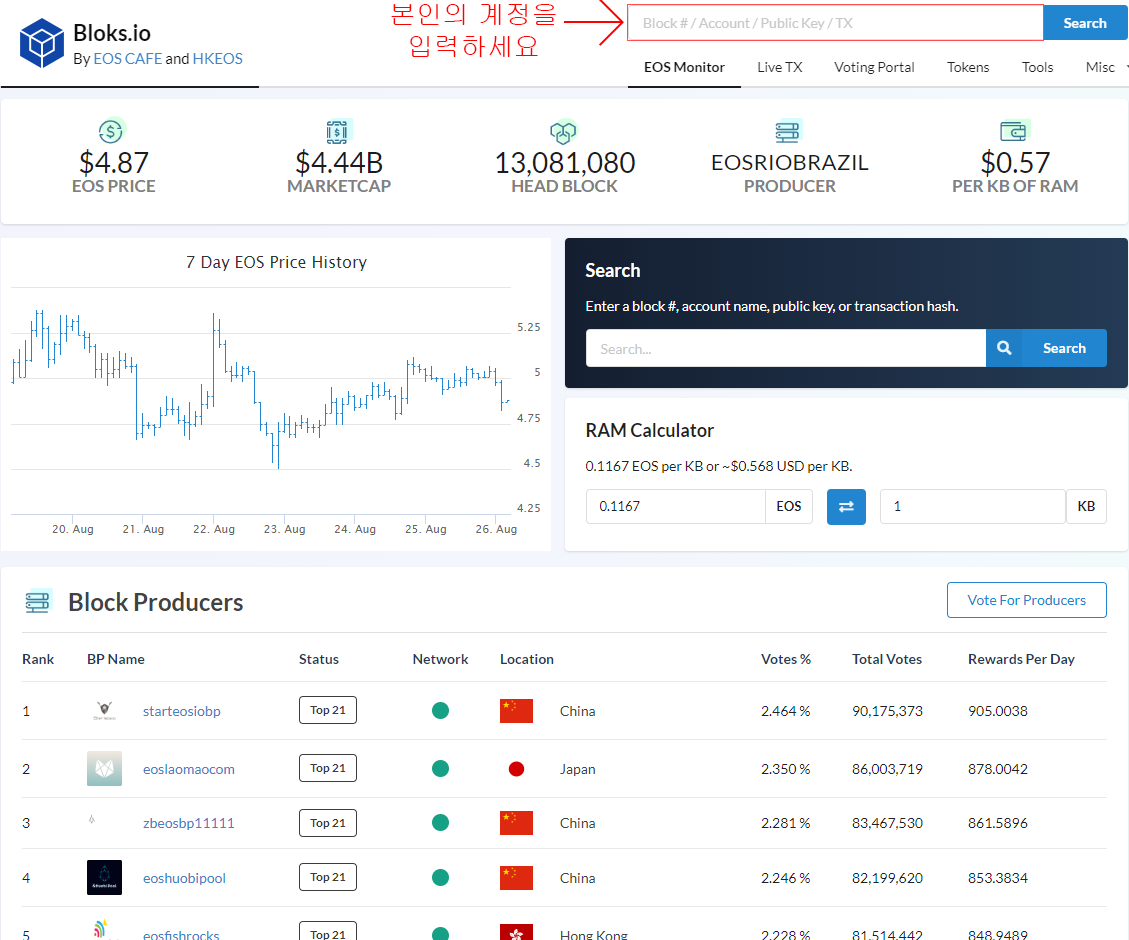
Task: Click green network dot for eoslaomaocom
Action: (x=441, y=769)
